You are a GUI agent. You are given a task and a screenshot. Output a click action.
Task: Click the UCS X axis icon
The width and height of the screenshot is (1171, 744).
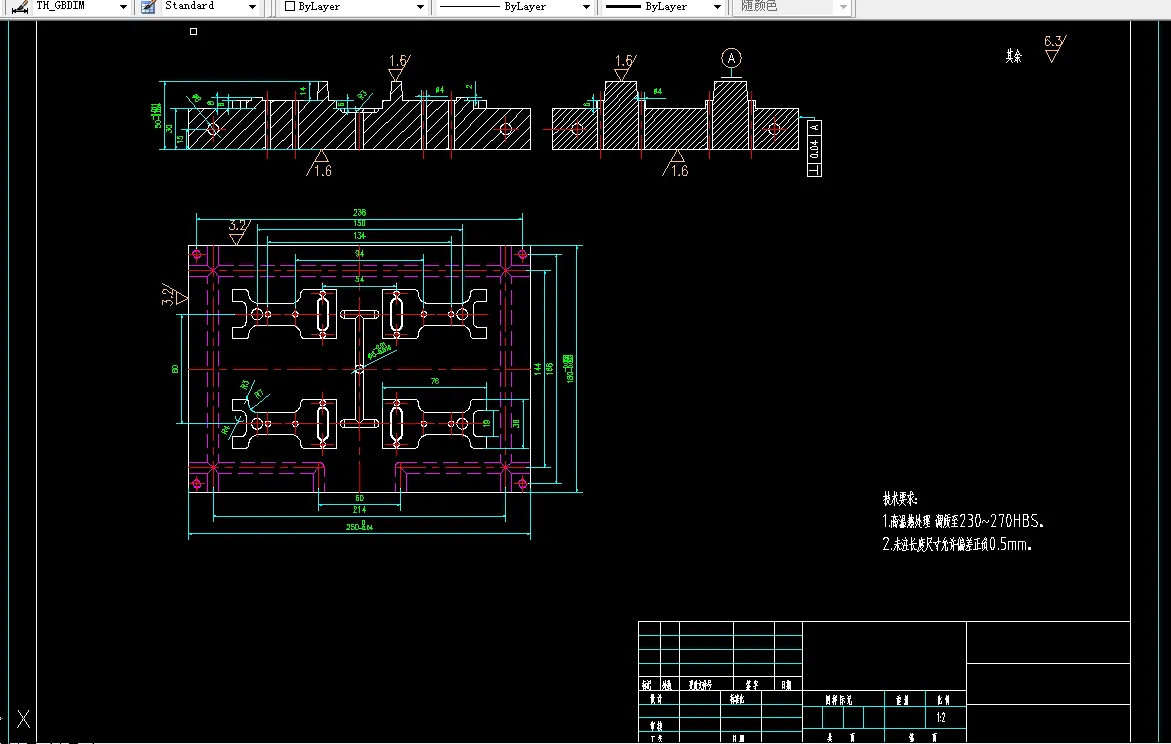[23, 719]
